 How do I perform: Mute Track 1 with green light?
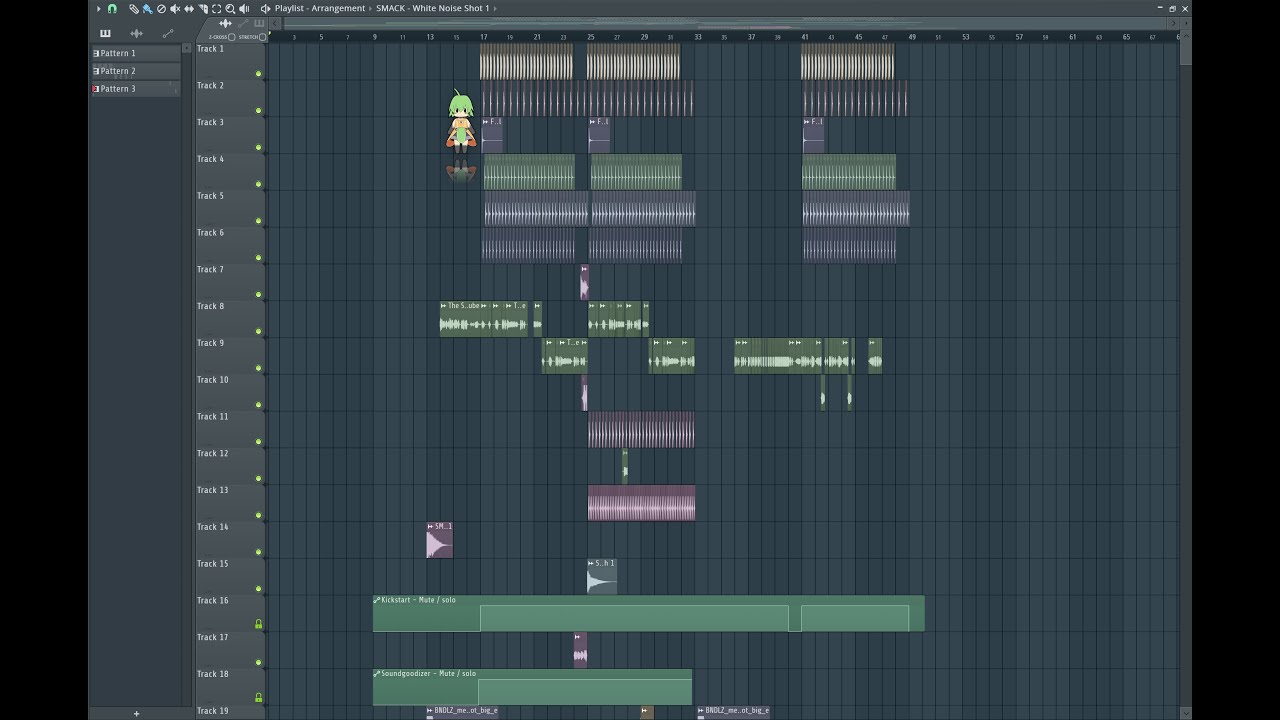[258, 74]
